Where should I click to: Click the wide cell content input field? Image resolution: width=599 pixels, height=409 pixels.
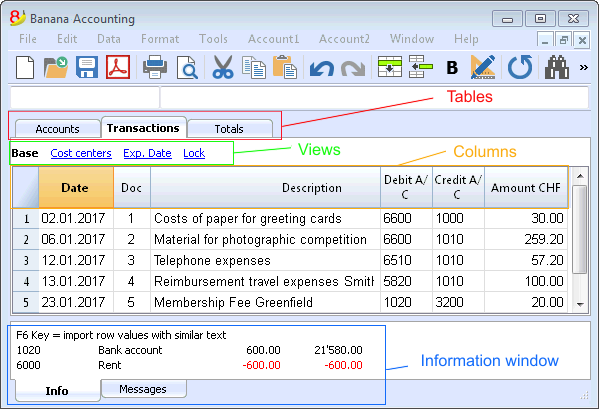pyautogui.click(x=374, y=97)
